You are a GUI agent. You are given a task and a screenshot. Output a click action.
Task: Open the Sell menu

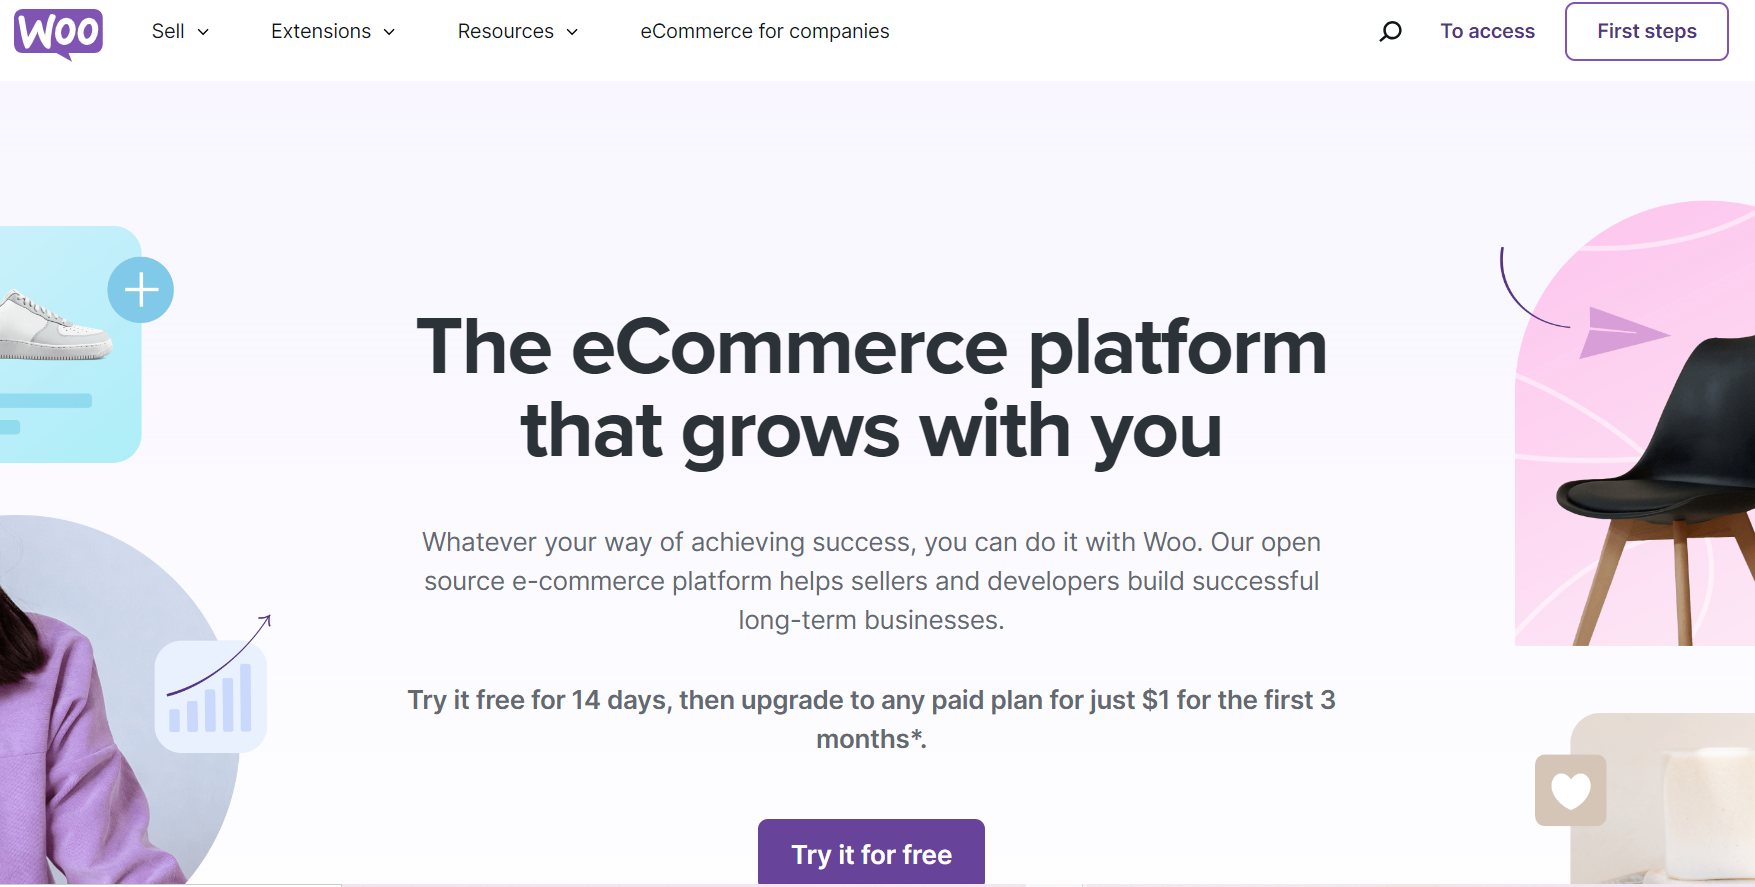168,31
